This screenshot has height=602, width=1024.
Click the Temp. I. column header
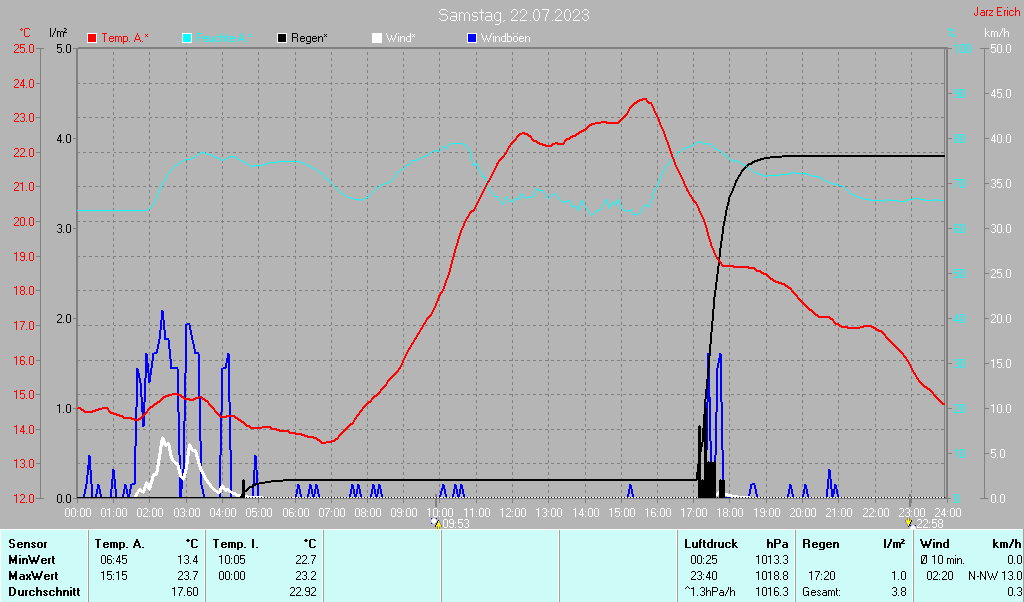[235, 544]
